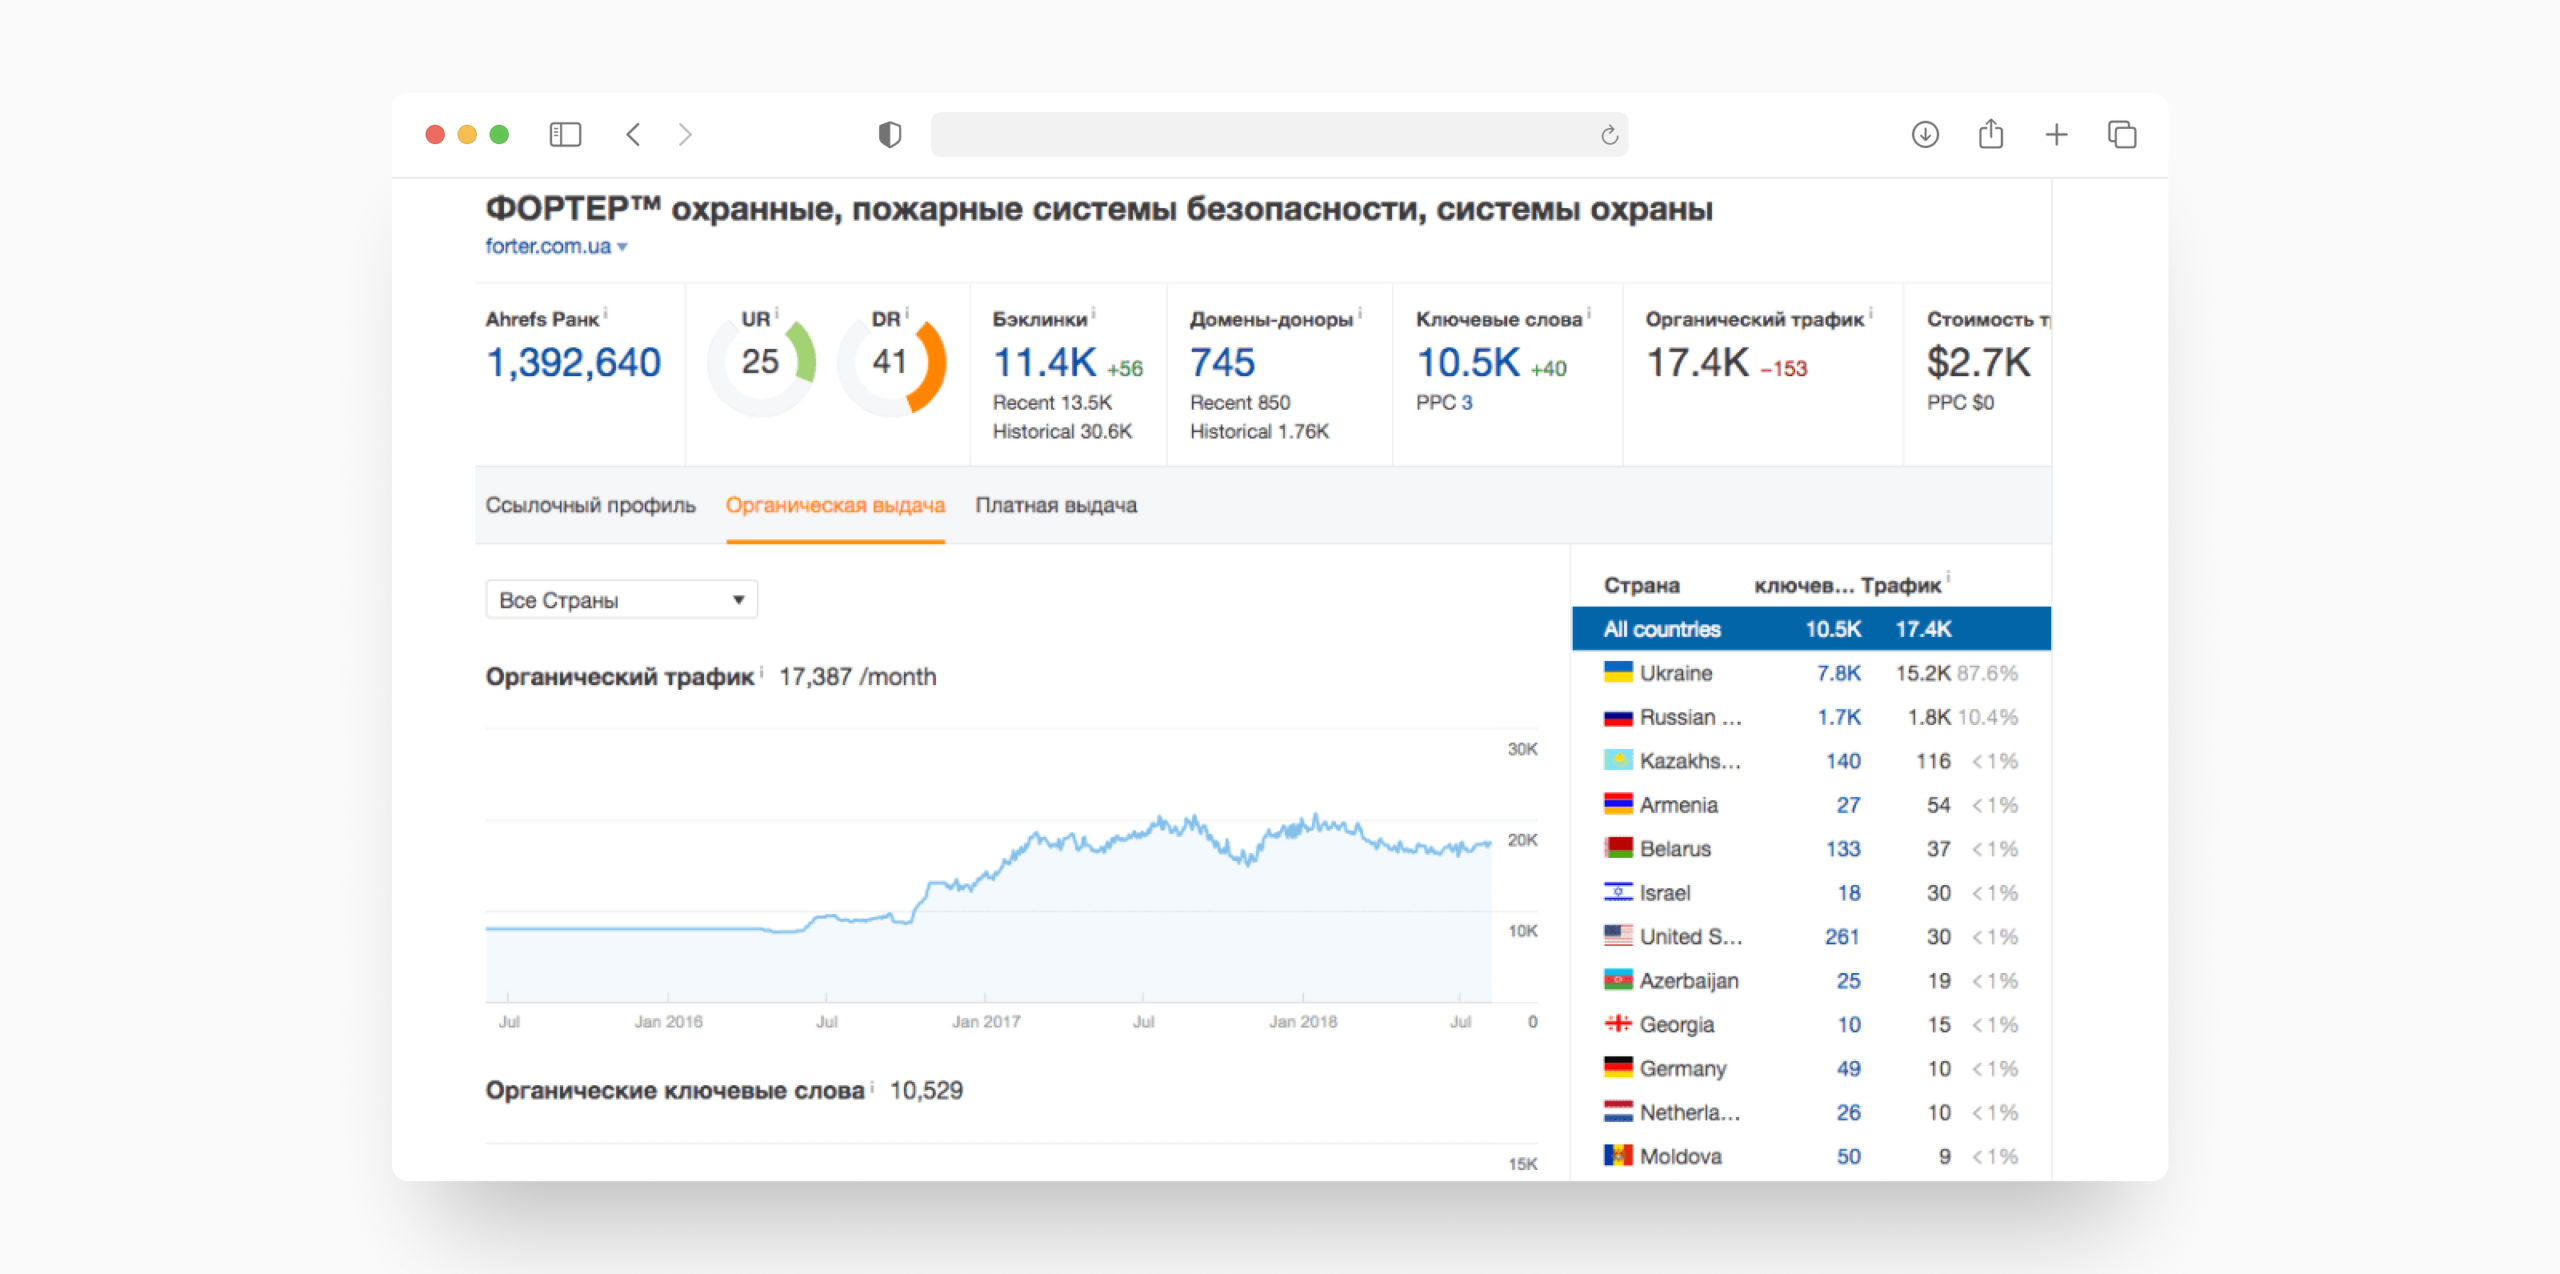Click the Ukraine flag in country list

click(x=1617, y=672)
